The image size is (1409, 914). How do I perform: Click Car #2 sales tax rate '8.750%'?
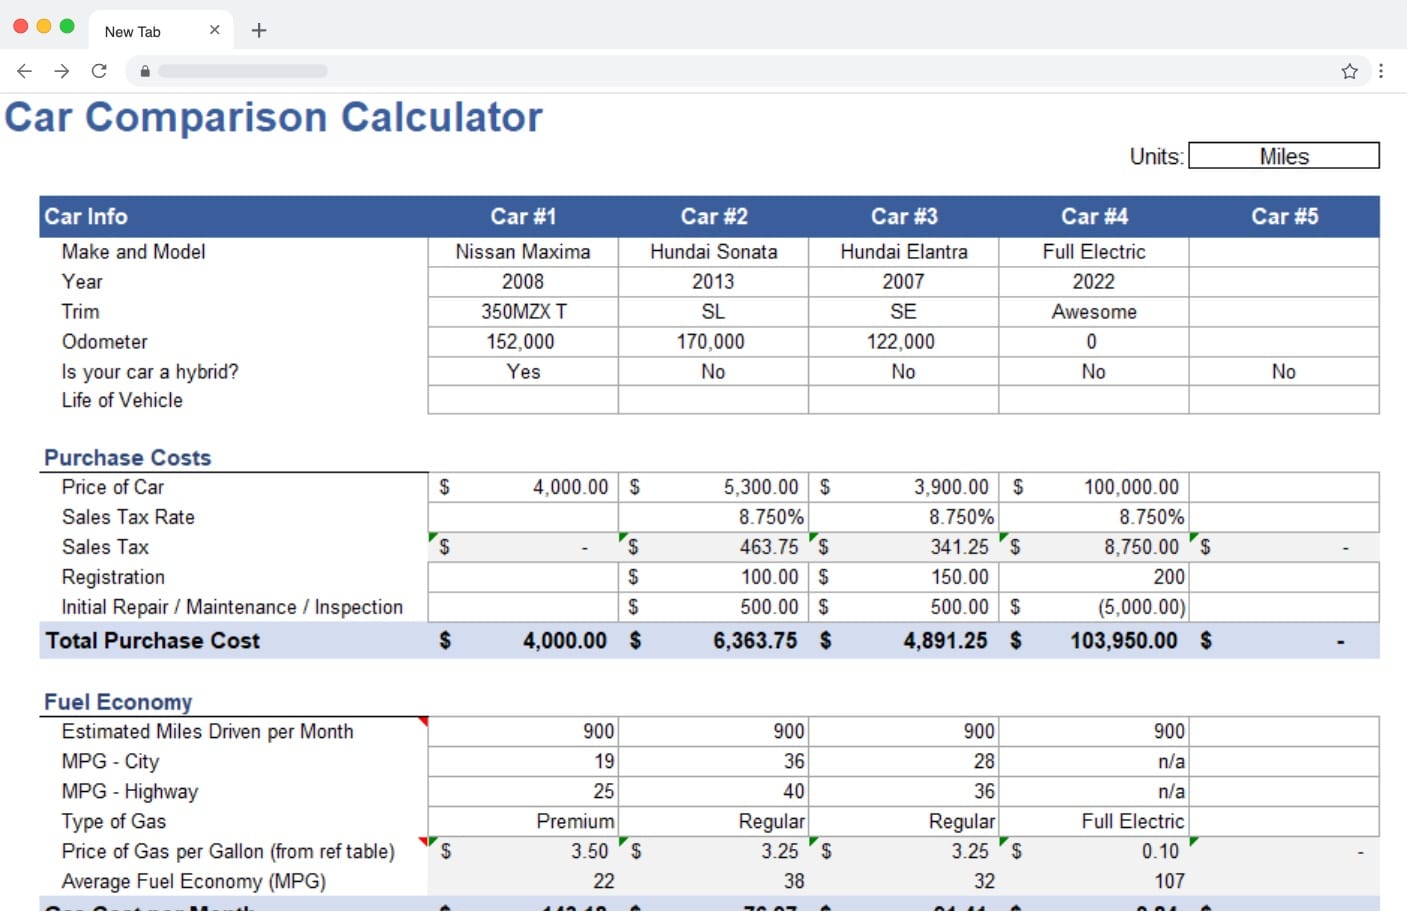point(713,517)
